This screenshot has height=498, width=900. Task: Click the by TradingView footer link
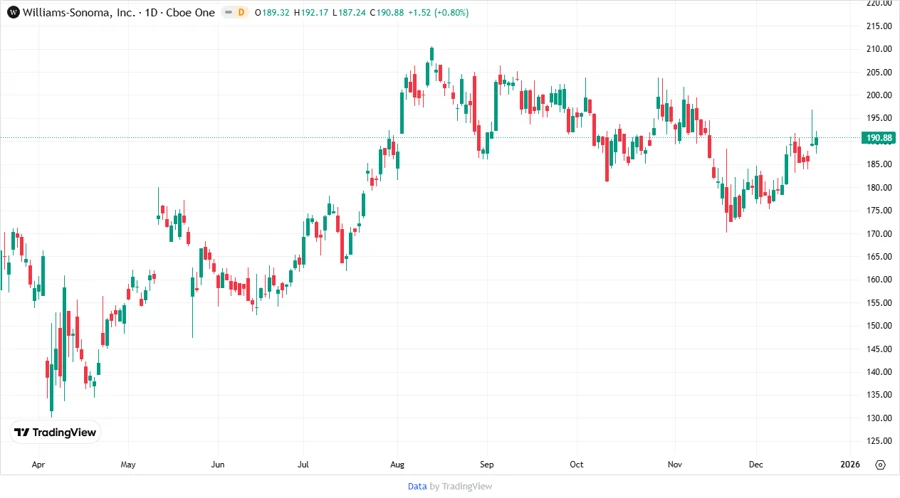click(461, 487)
